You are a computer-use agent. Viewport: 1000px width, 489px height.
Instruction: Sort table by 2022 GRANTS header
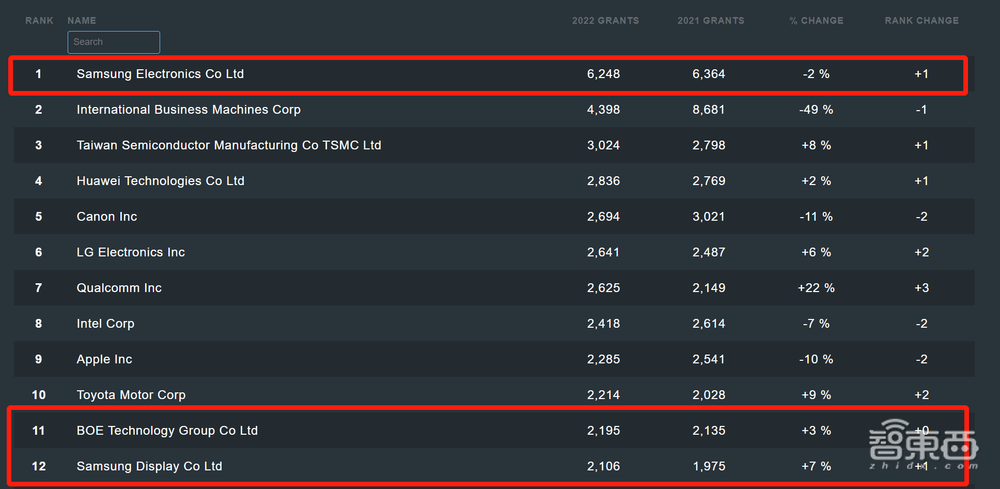click(x=605, y=20)
